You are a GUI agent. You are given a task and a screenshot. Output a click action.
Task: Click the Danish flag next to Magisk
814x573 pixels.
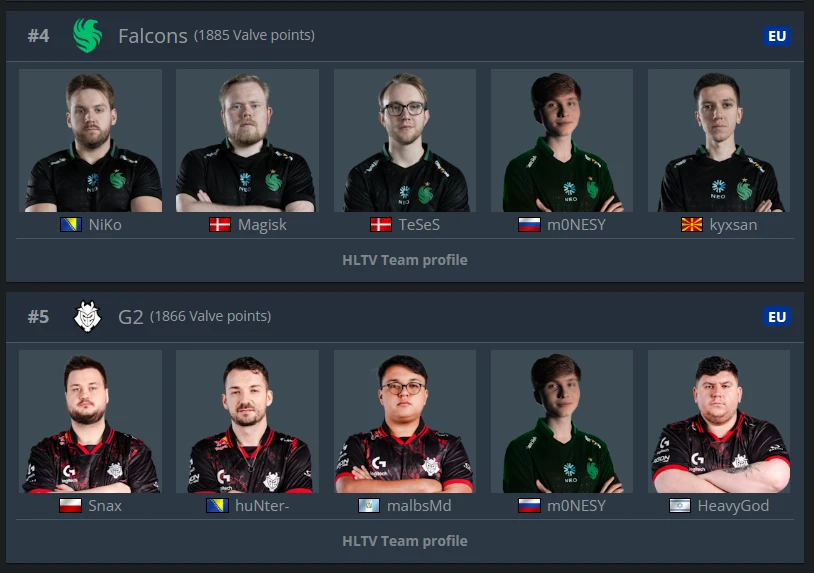(220, 225)
